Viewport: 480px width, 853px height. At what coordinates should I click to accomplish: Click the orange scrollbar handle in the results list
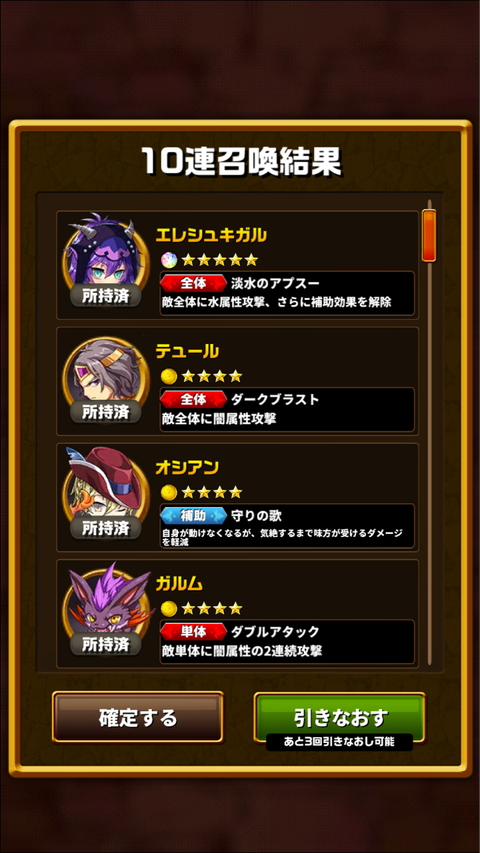point(429,236)
